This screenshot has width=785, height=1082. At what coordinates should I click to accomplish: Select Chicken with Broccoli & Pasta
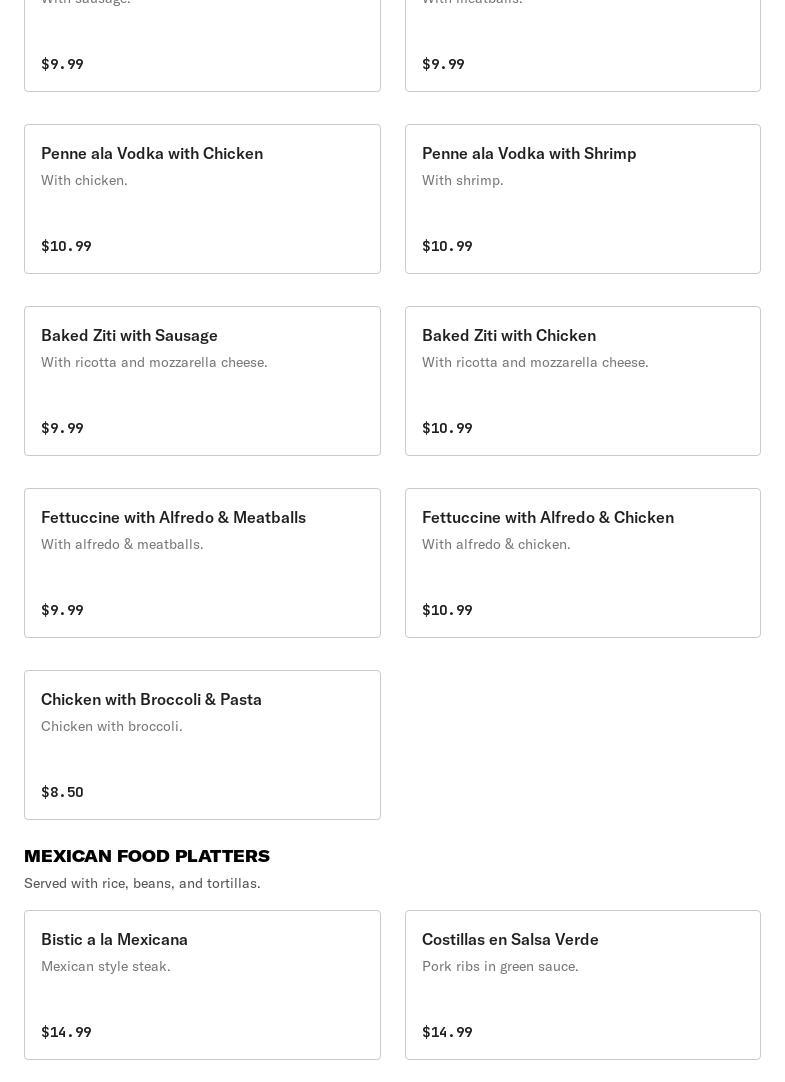pos(202,745)
